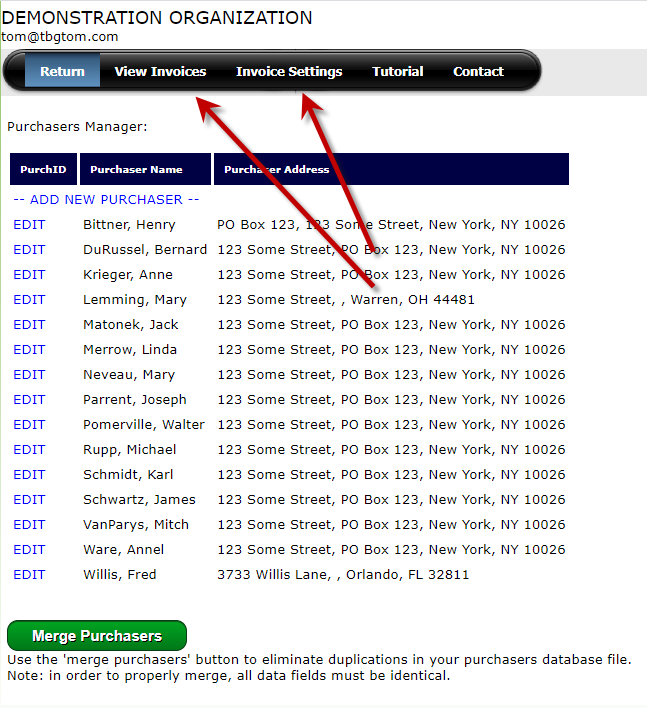The height and width of the screenshot is (708, 647).
Task: Edit the purchaser Bittner, Henry
Action: (29, 225)
